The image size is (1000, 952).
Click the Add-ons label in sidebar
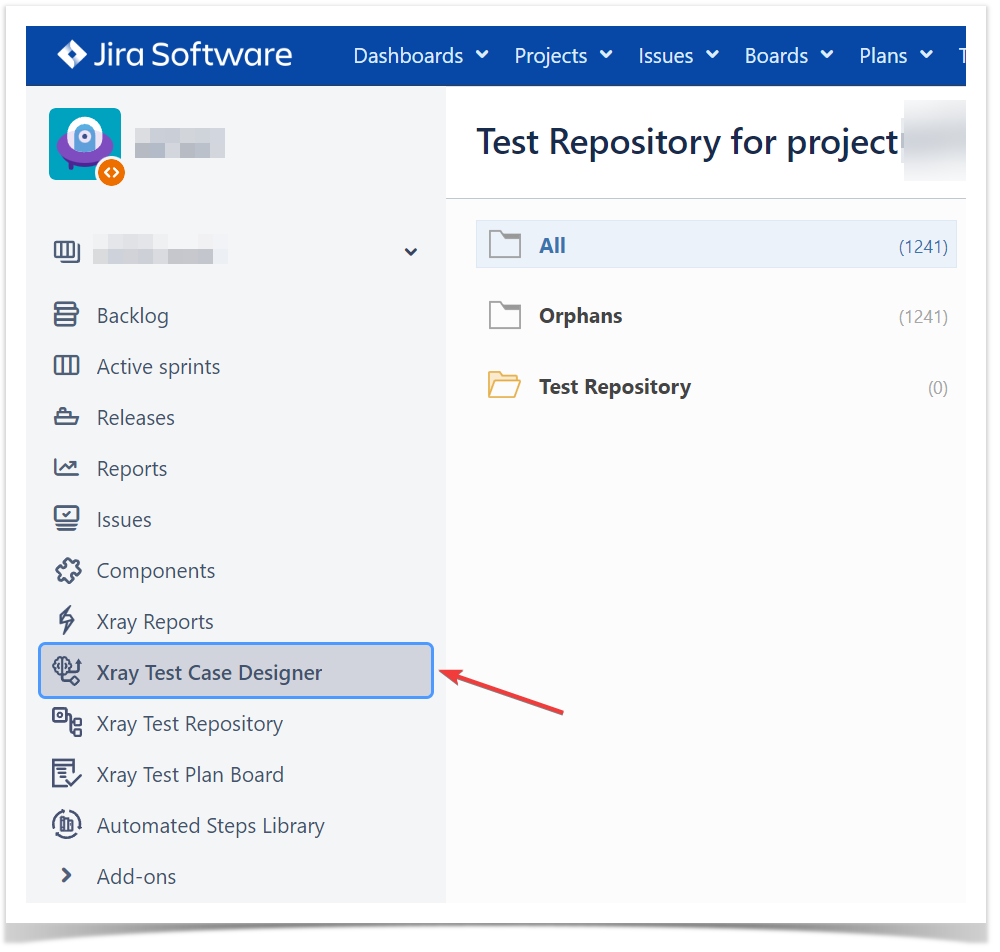pyautogui.click(x=136, y=877)
